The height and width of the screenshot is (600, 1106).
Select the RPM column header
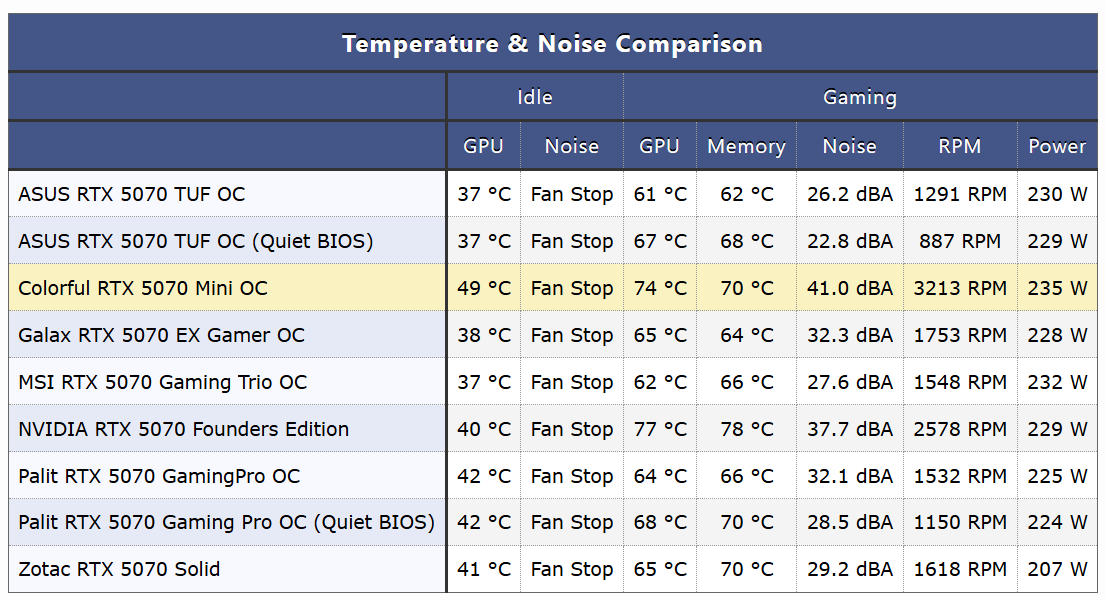point(959,146)
